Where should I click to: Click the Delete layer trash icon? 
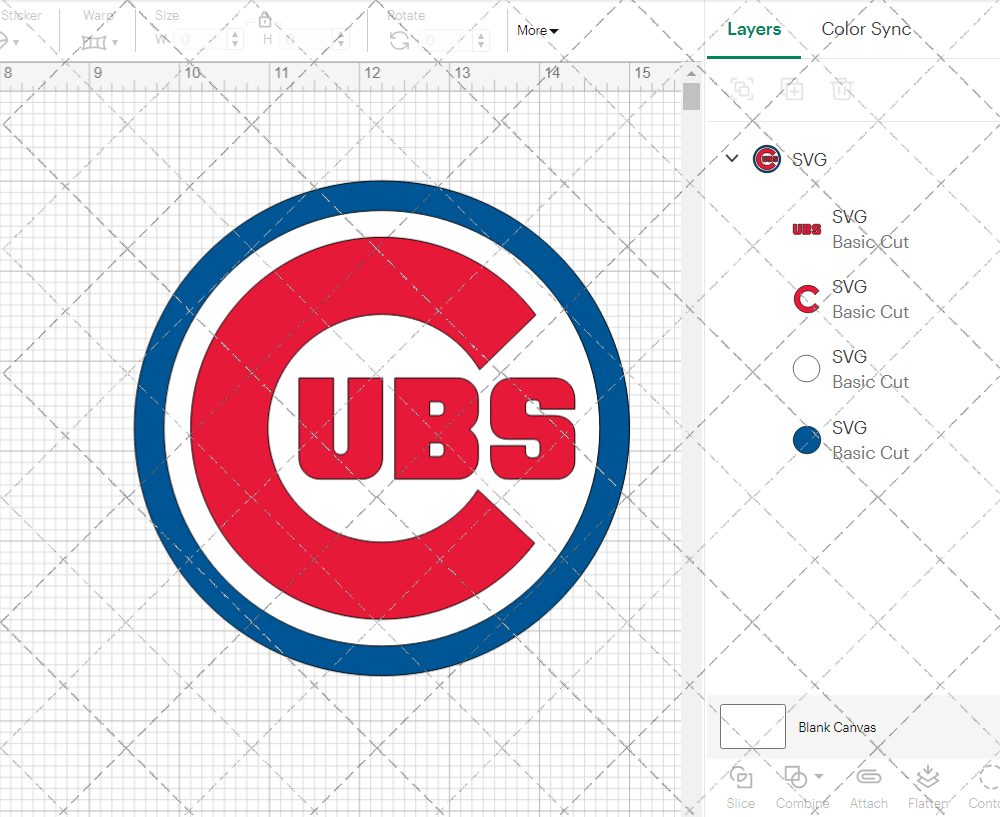click(x=842, y=89)
